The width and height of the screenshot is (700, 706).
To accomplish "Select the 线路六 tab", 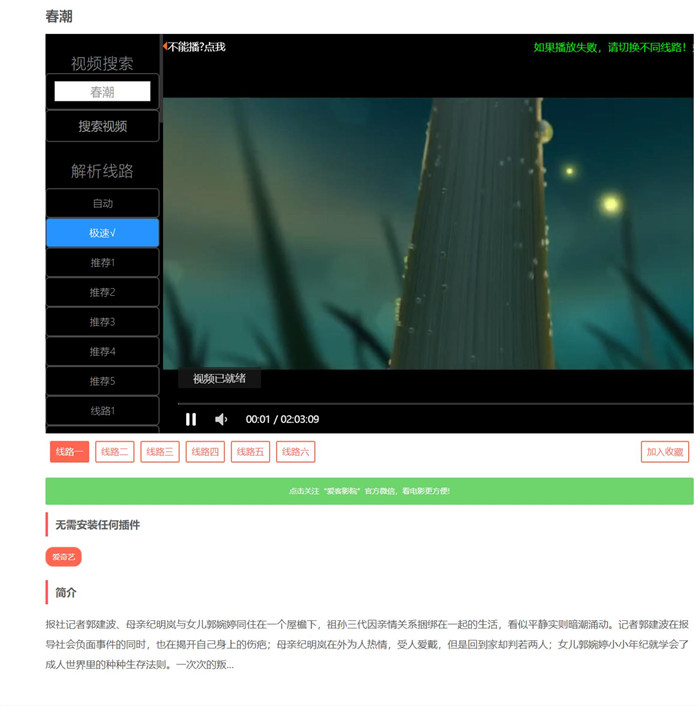I will pyautogui.click(x=296, y=452).
